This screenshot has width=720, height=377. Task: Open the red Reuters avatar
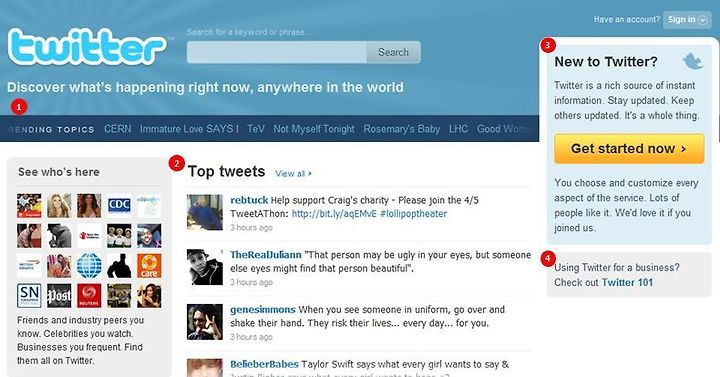point(89,296)
